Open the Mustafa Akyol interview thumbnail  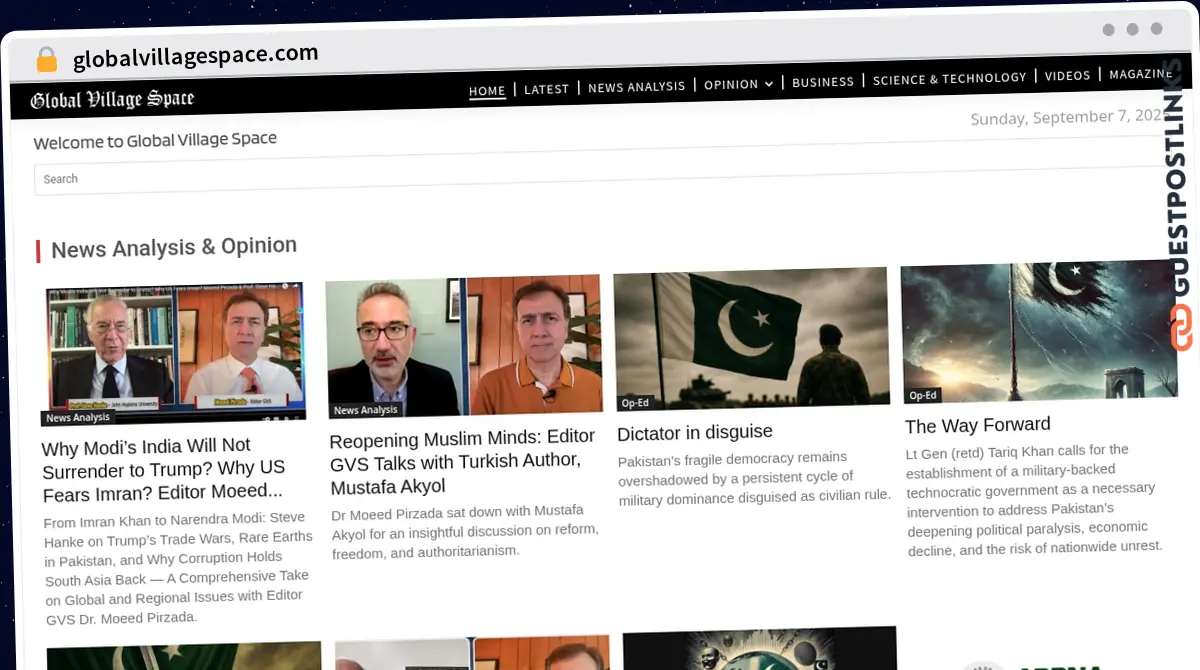[464, 346]
